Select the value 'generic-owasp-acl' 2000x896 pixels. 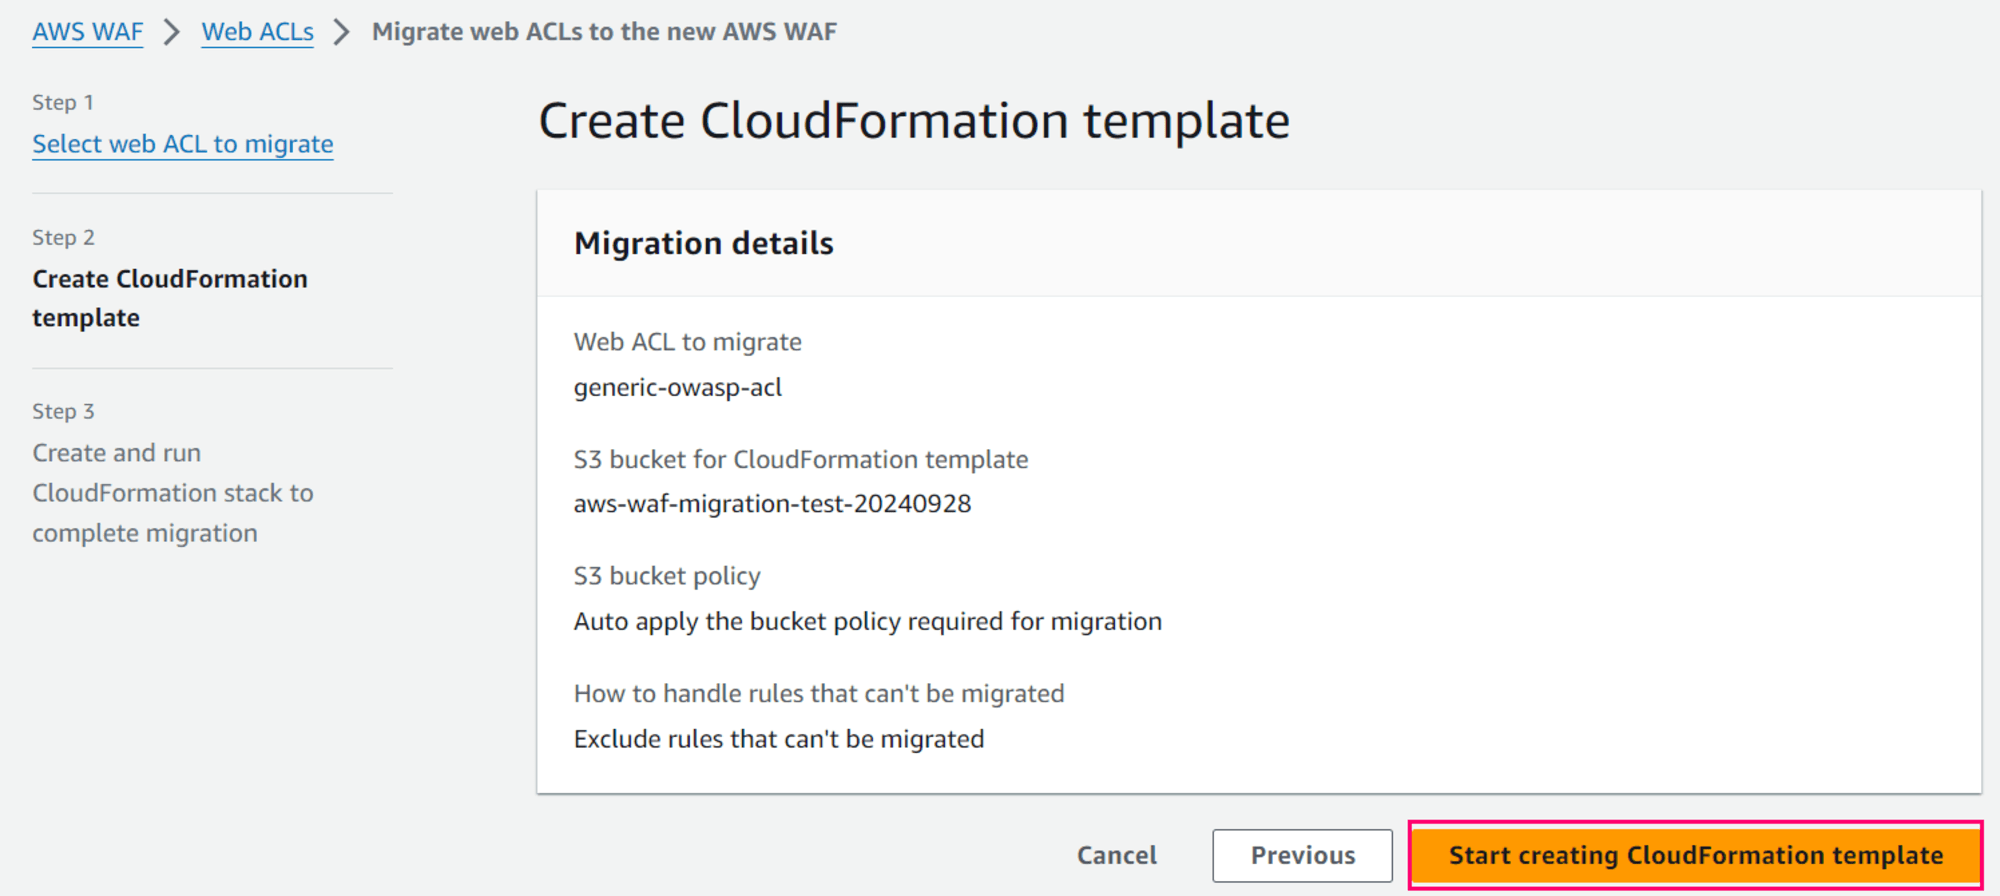[678, 387]
